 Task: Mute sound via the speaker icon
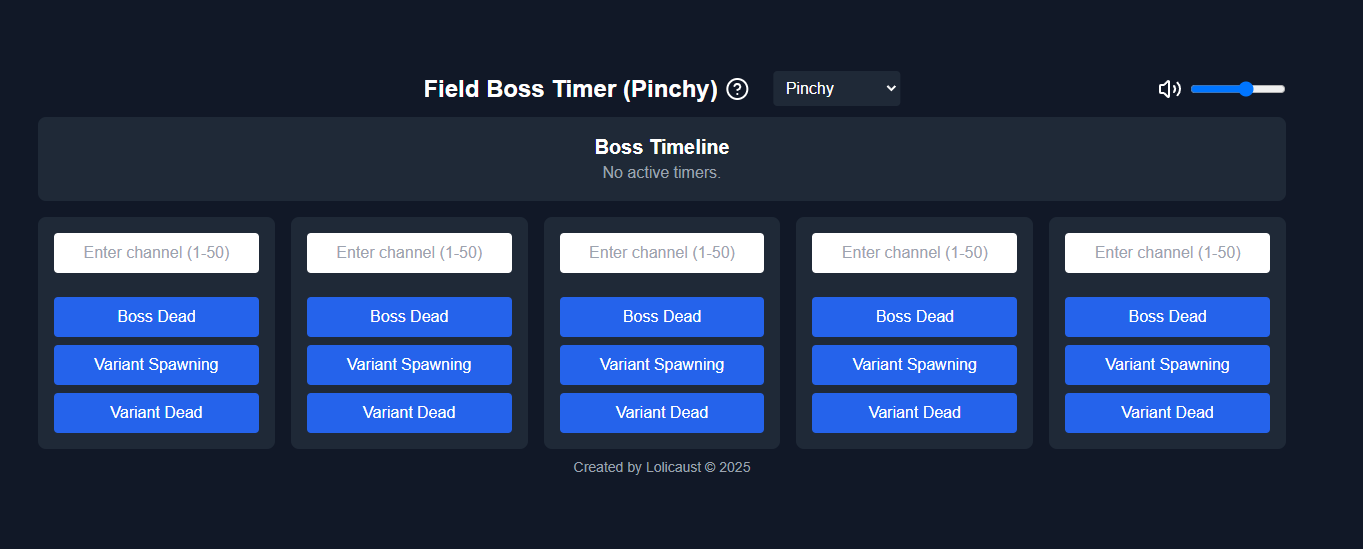[x=1169, y=89]
